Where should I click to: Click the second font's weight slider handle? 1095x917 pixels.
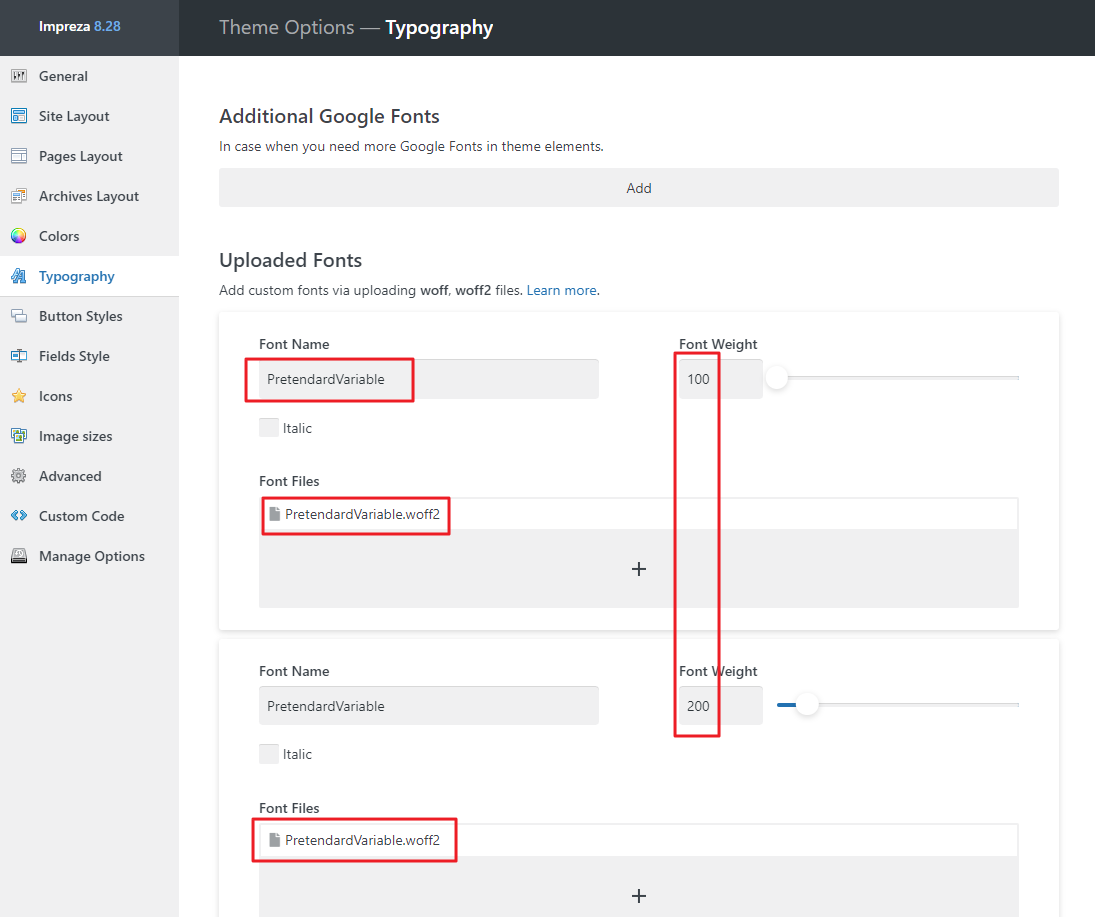coord(807,705)
